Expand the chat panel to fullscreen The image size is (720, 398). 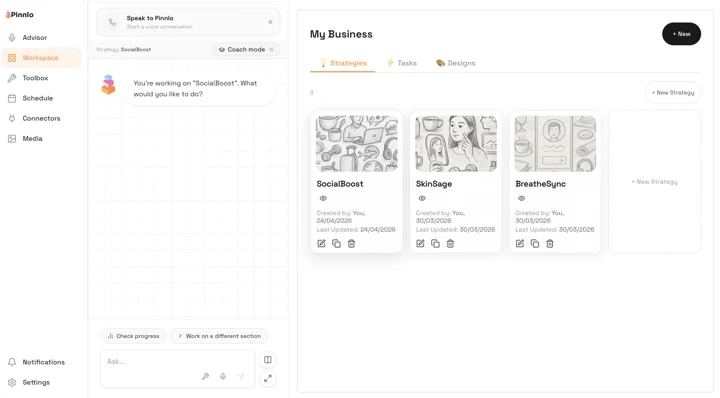(x=268, y=378)
